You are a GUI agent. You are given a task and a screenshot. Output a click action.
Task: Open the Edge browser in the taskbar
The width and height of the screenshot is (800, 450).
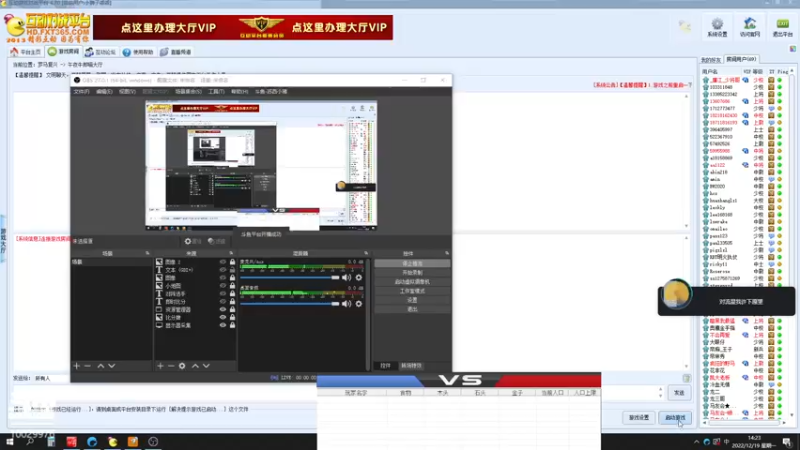(92, 442)
